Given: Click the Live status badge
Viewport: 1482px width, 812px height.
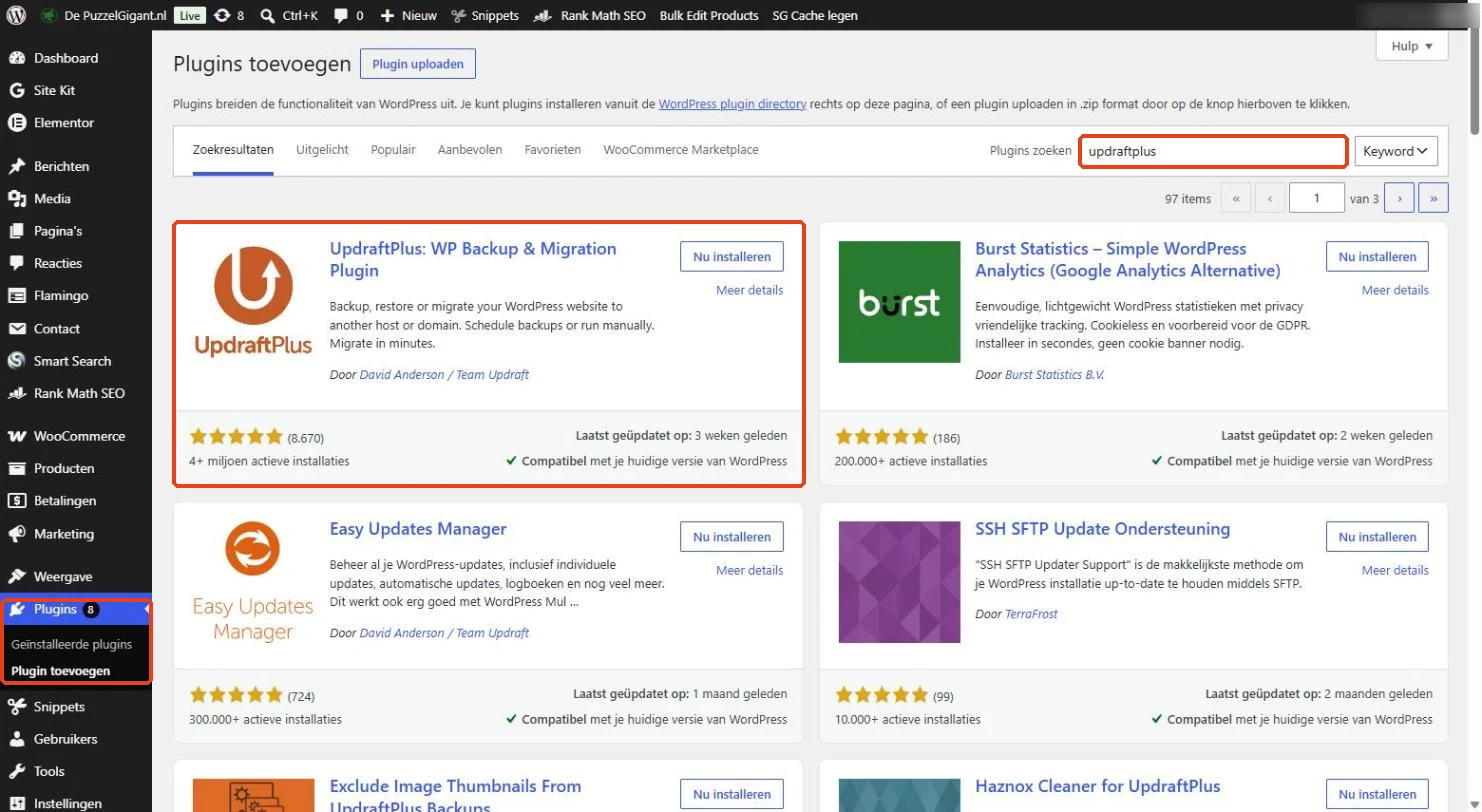Looking at the screenshot, I should (x=190, y=15).
